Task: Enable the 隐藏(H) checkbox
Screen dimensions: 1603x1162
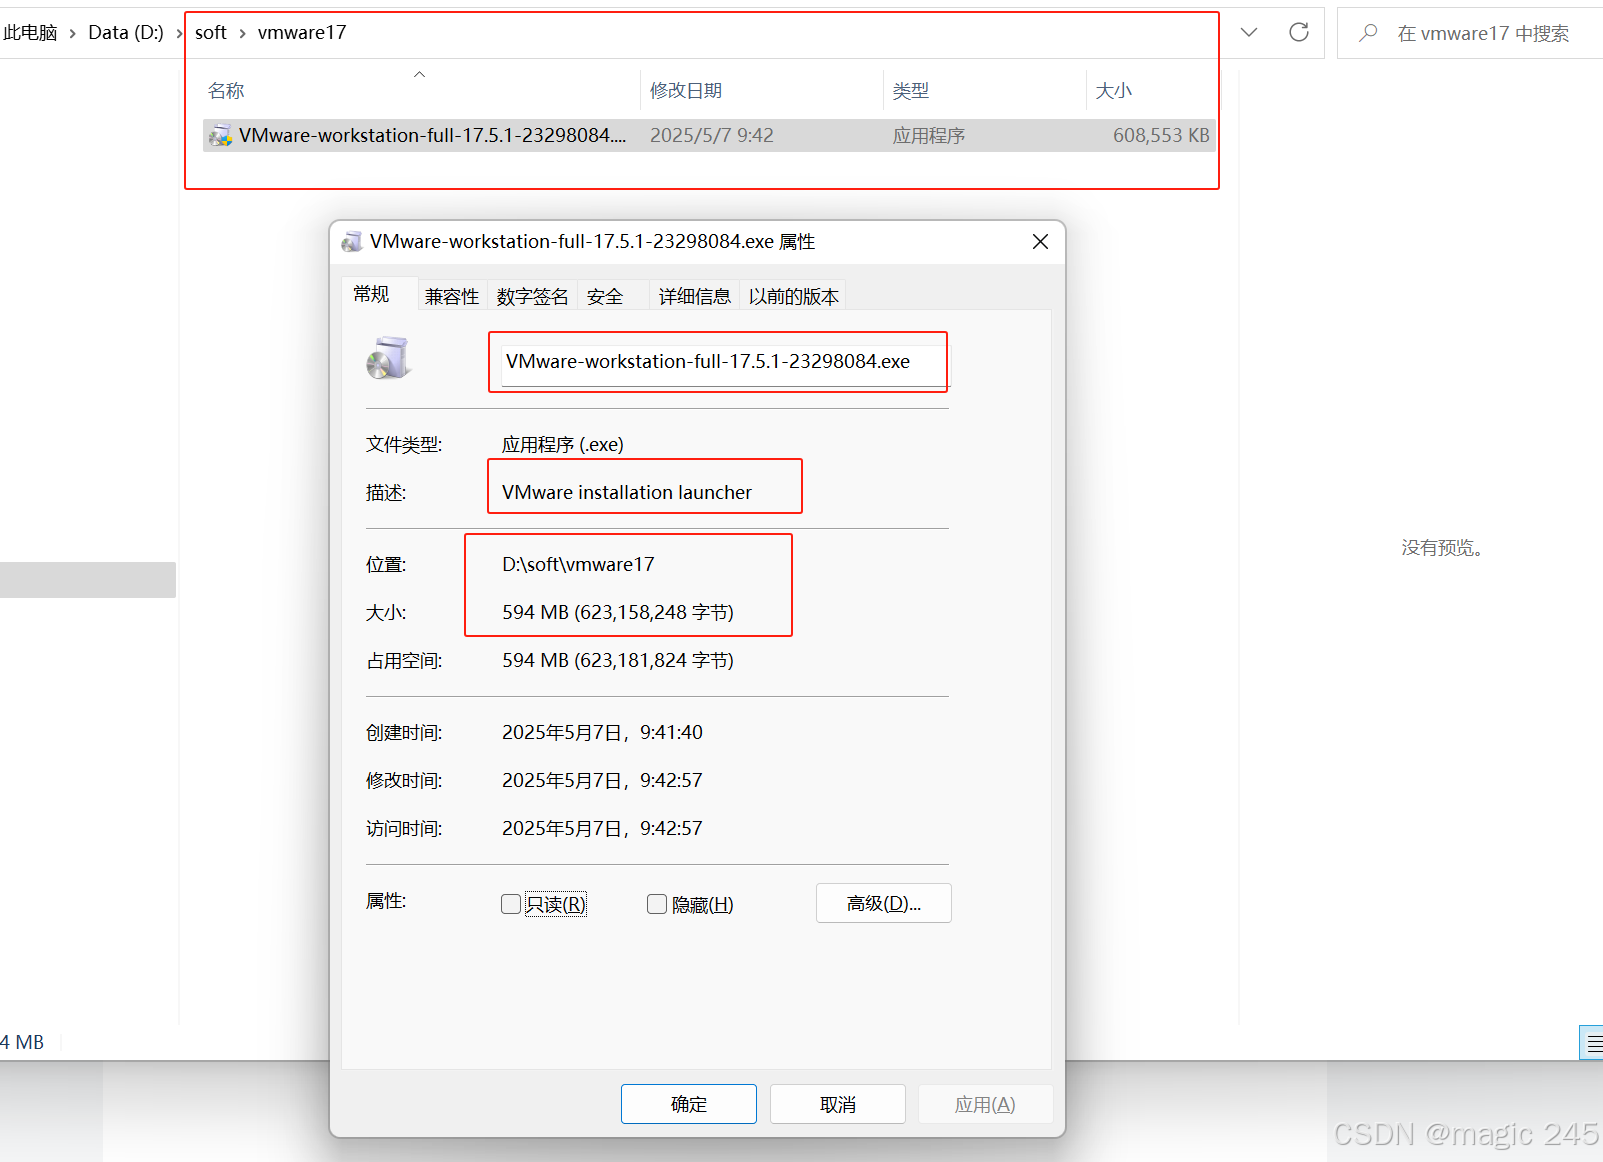Action: coord(657,904)
